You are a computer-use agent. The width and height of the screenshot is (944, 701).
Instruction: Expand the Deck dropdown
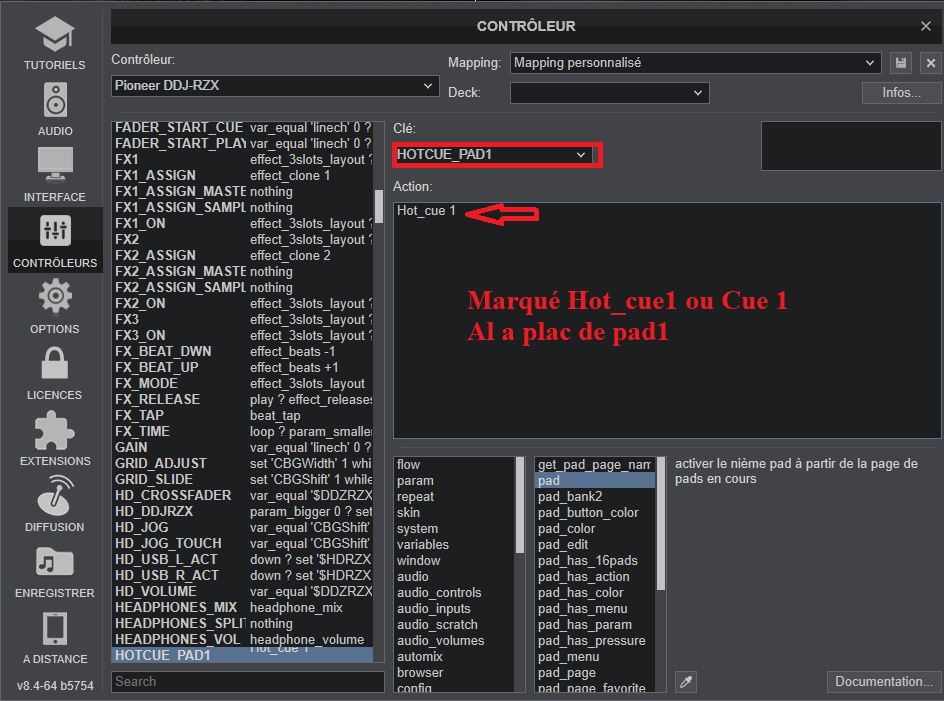coord(609,93)
